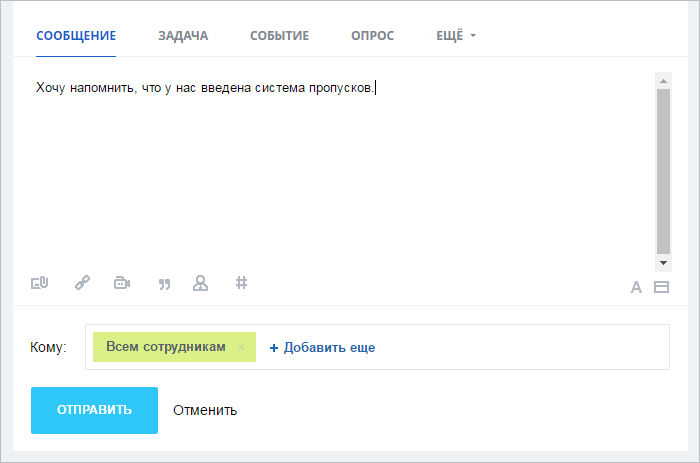700x463 pixels.
Task: Open the 'Опрос' tab
Action: 372,36
